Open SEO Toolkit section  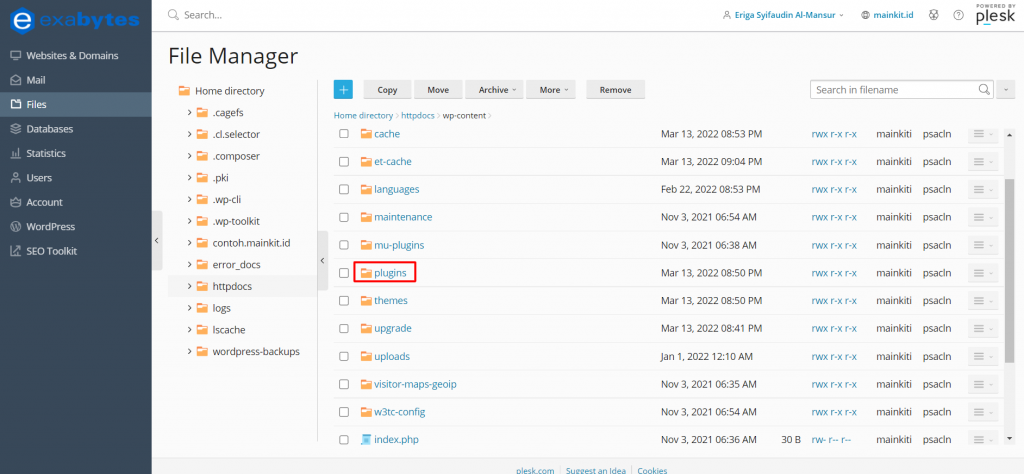coord(76,251)
